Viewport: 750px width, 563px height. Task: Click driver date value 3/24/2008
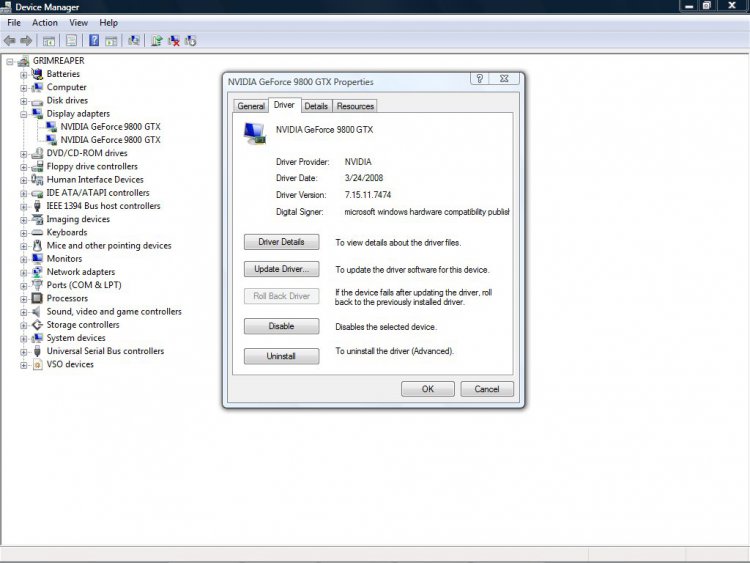pos(364,178)
